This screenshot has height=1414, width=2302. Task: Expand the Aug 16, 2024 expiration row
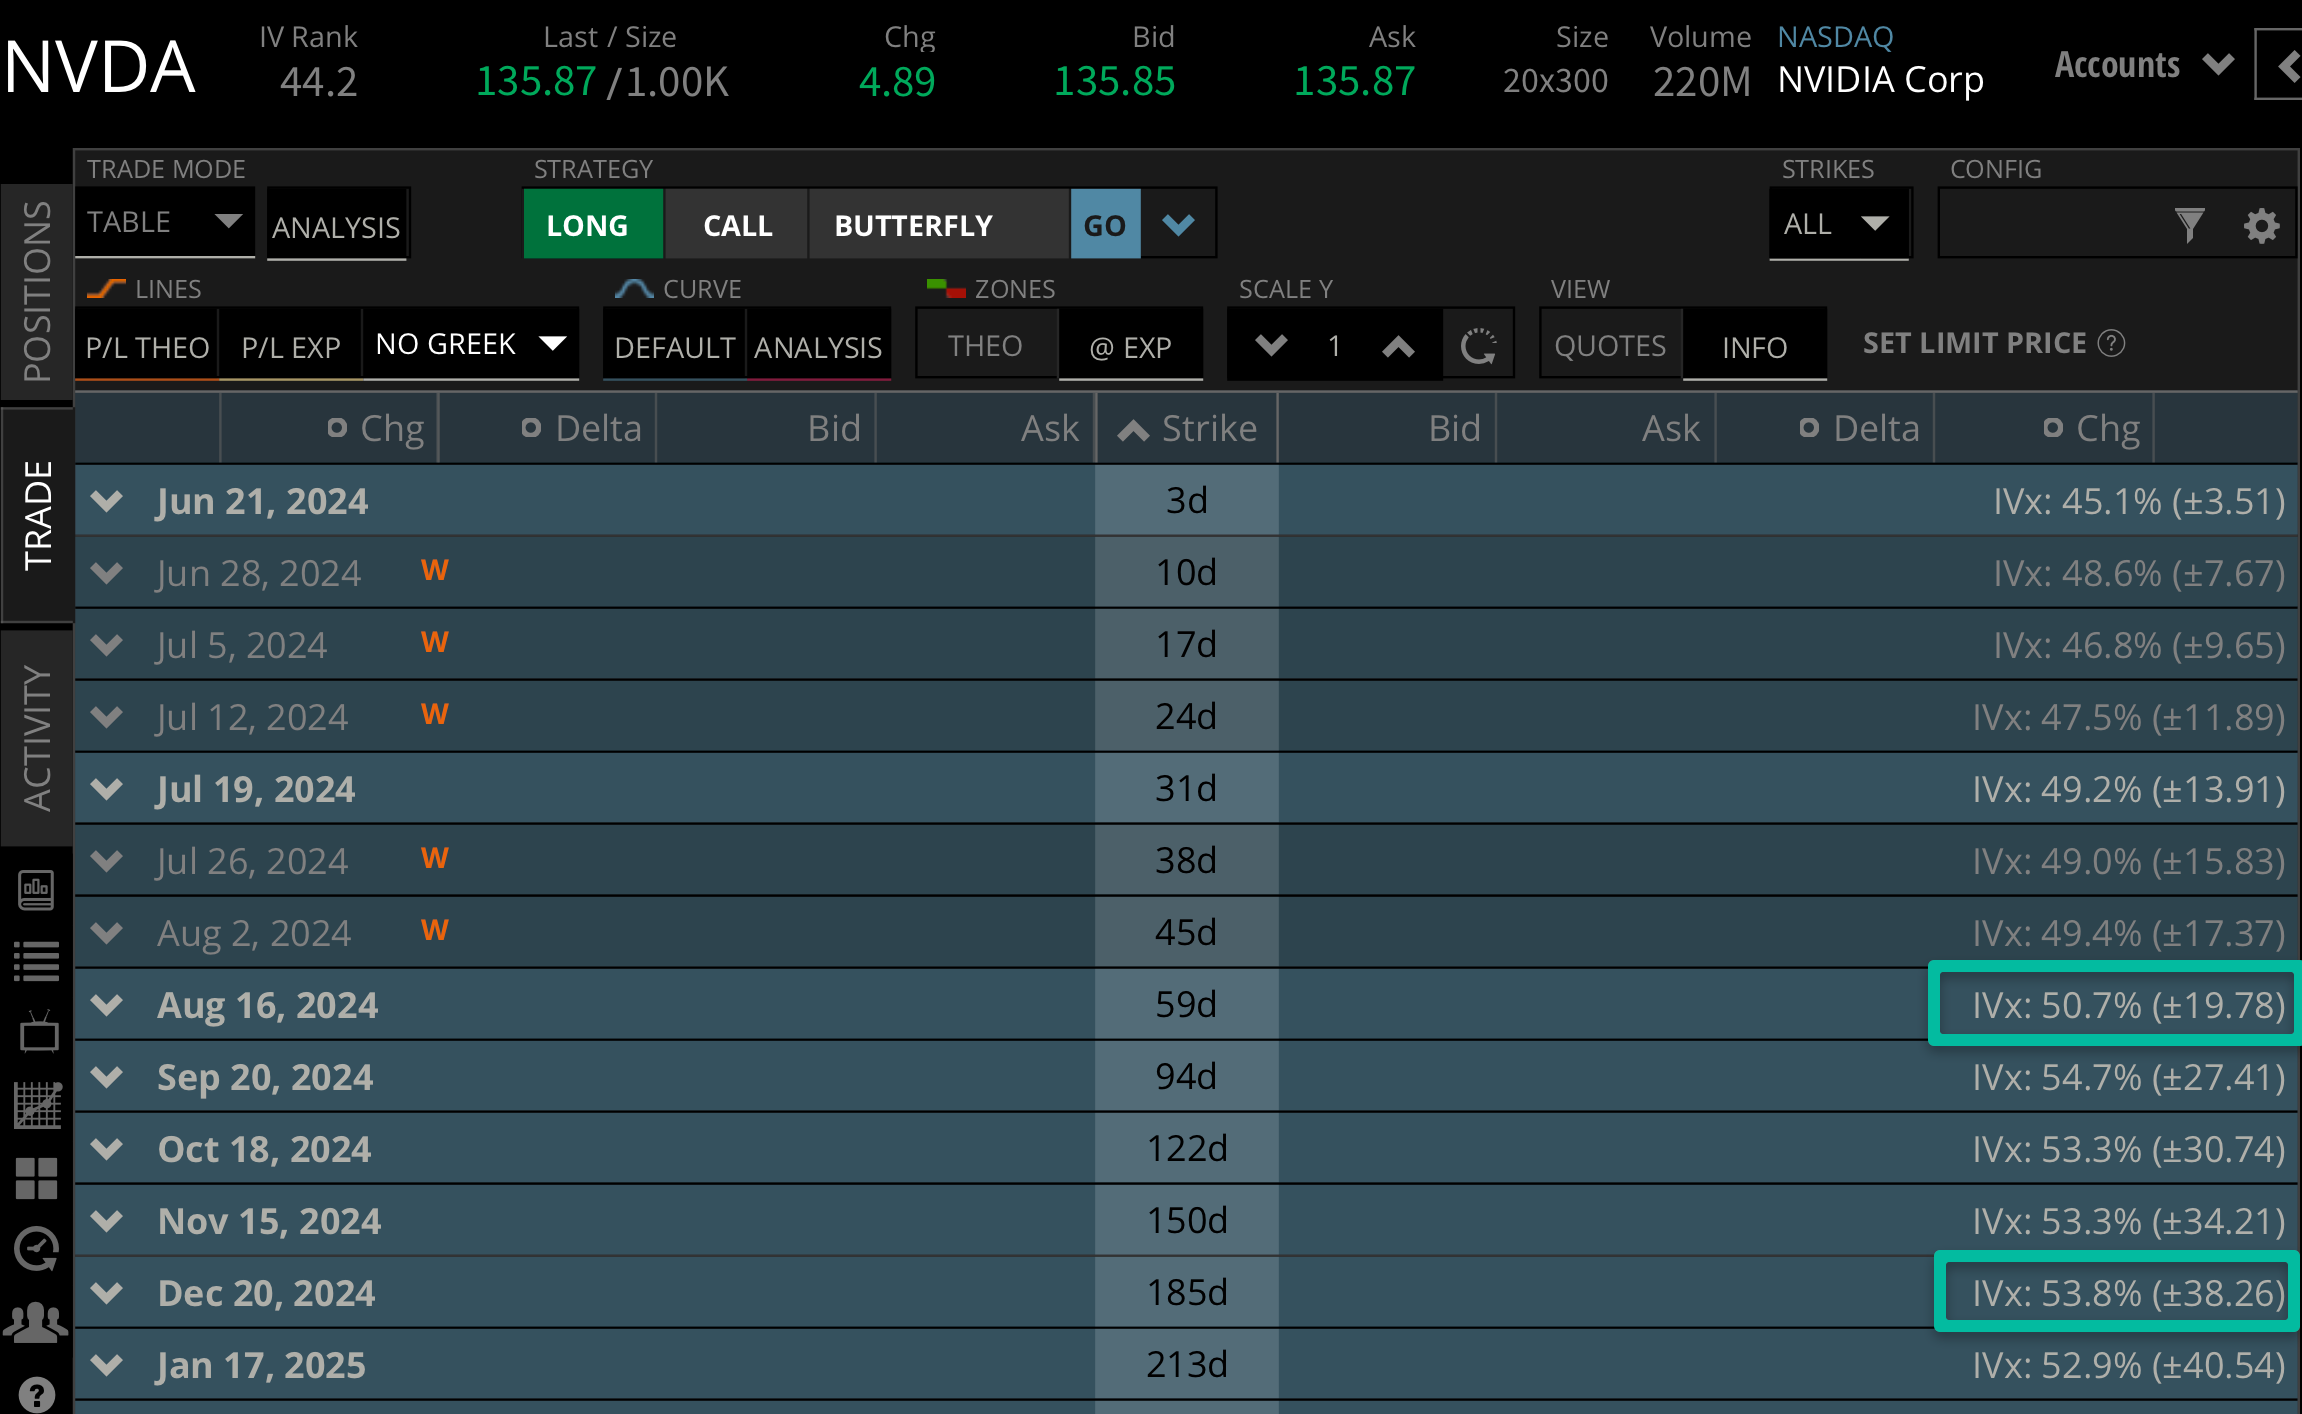[106, 1005]
